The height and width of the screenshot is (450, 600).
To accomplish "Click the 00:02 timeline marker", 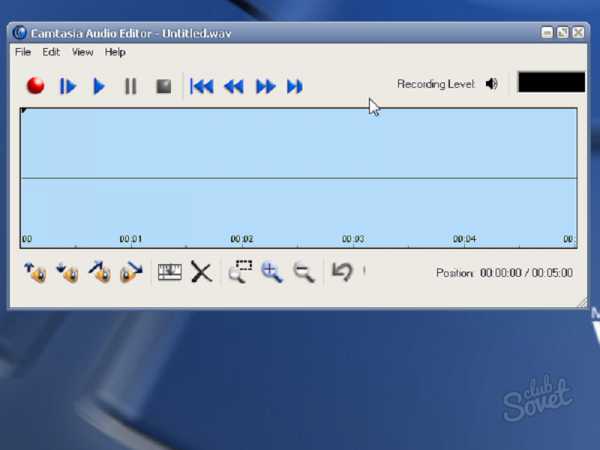I will tap(242, 239).
